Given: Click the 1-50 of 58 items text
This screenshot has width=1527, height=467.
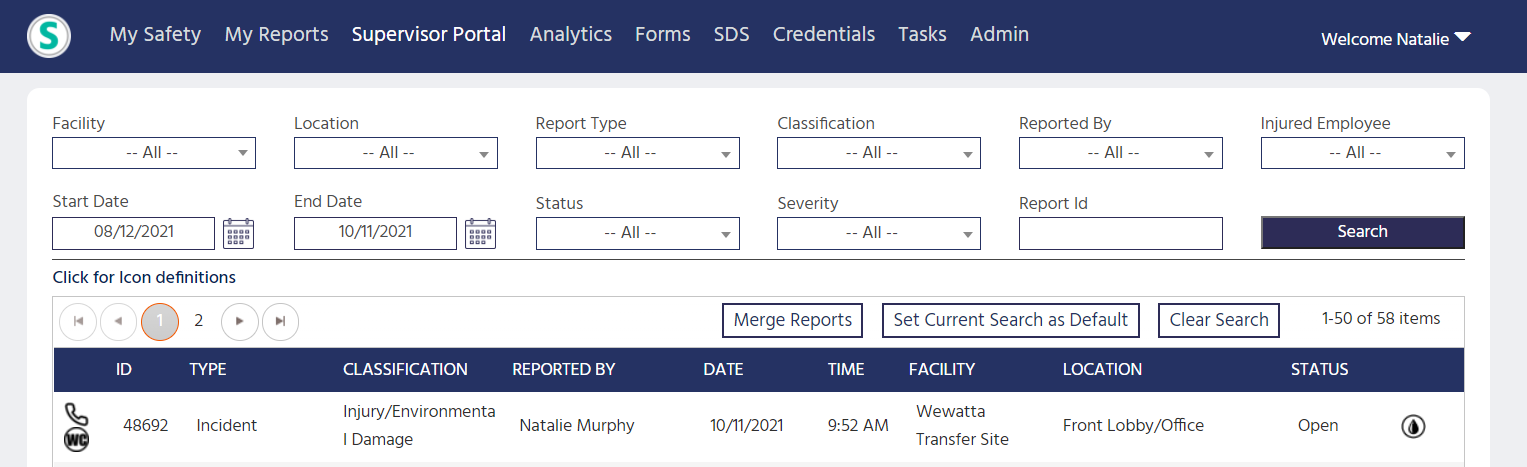Looking at the screenshot, I should click(1381, 319).
